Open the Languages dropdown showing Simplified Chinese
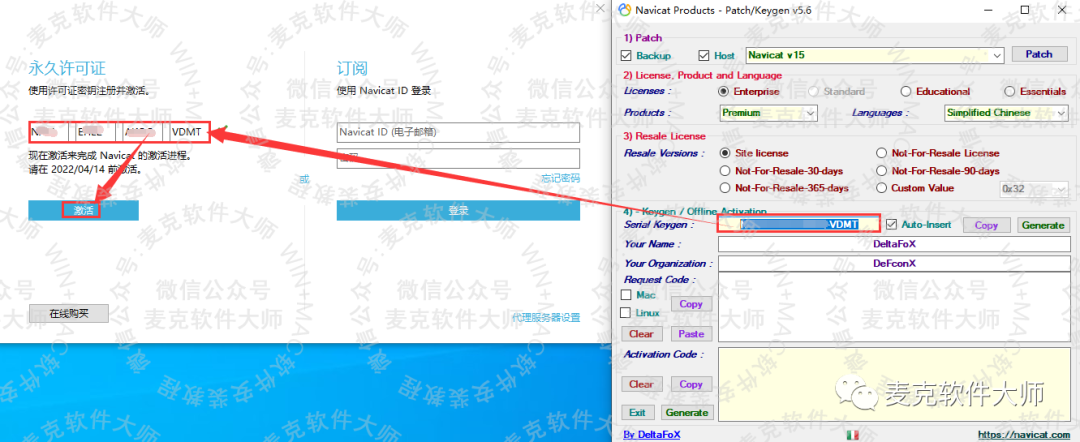The image size is (1080, 442). point(1005,112)
